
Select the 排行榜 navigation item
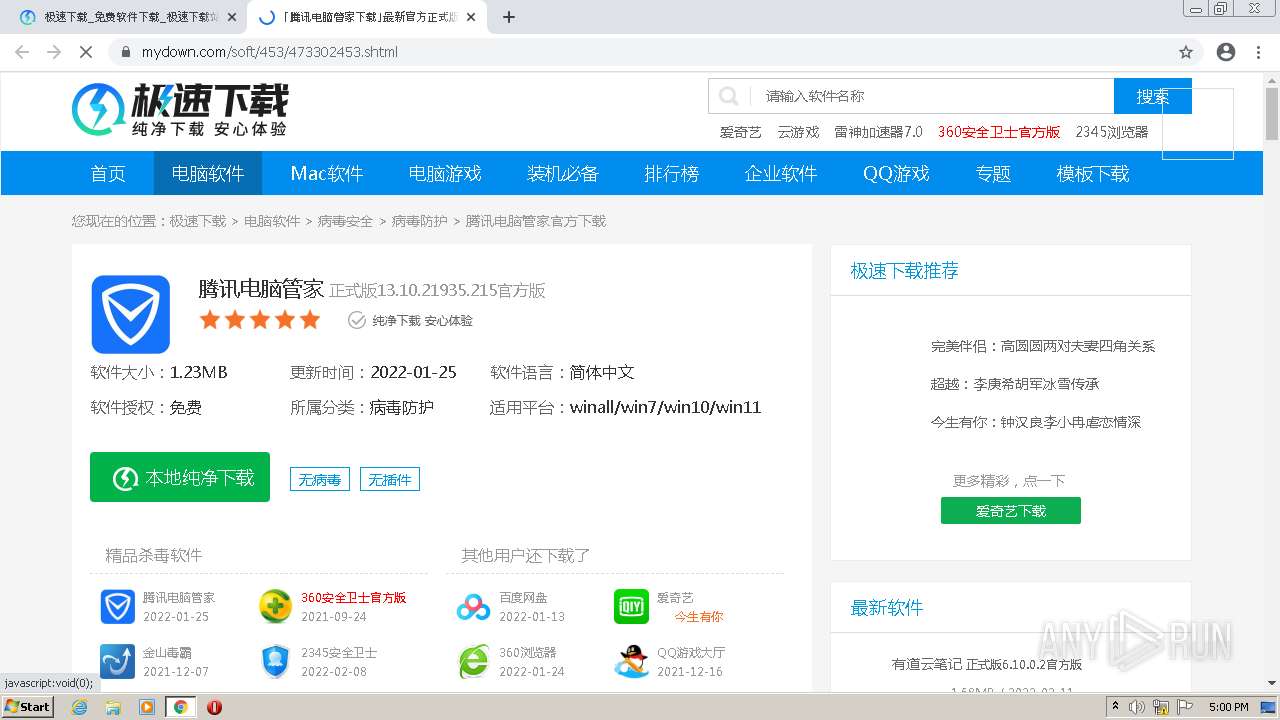tap(672, 173)
